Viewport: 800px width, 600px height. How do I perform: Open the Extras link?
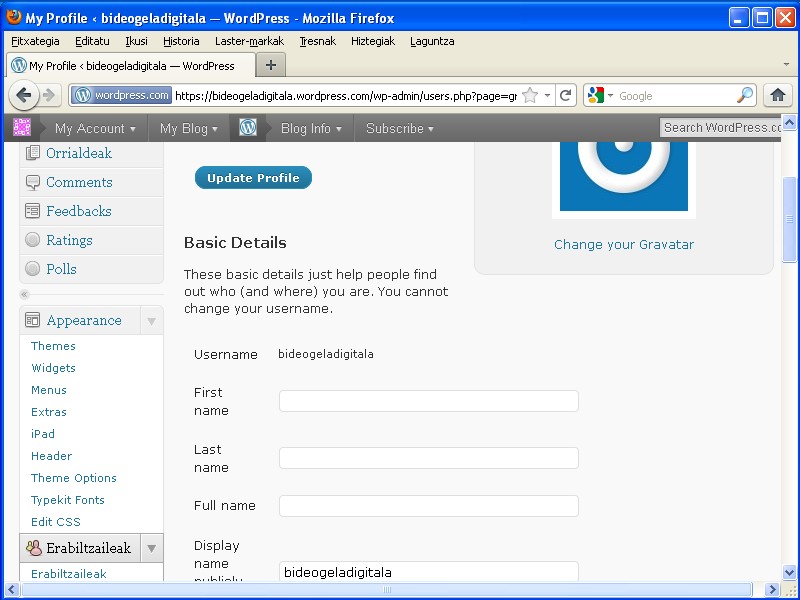[48, 412]
